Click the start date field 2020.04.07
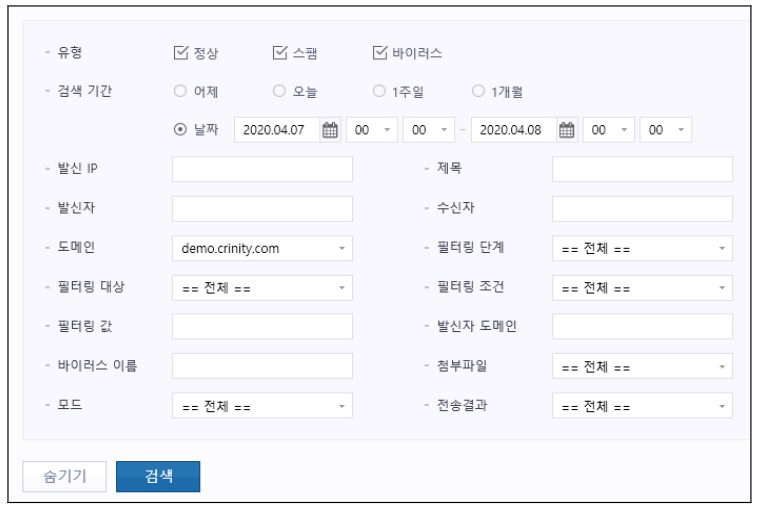Screen dimensions: 757x508 [x=277, y=130]
